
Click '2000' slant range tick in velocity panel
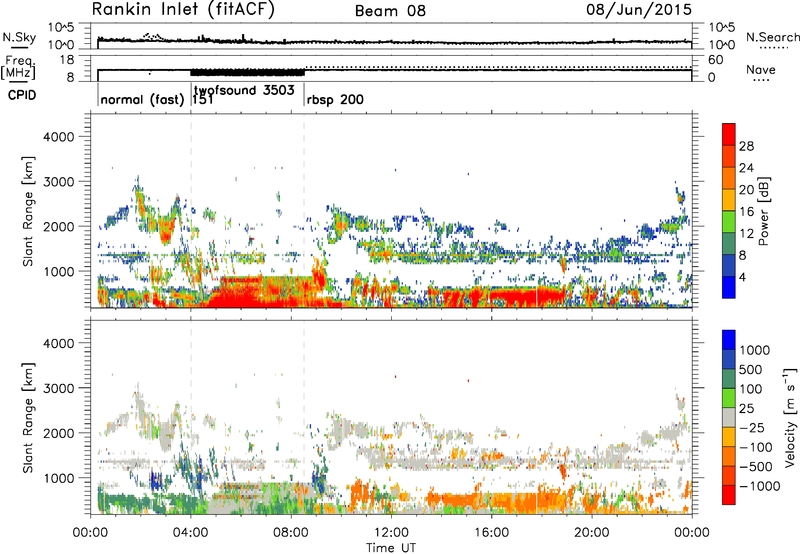tap(59, 433)
